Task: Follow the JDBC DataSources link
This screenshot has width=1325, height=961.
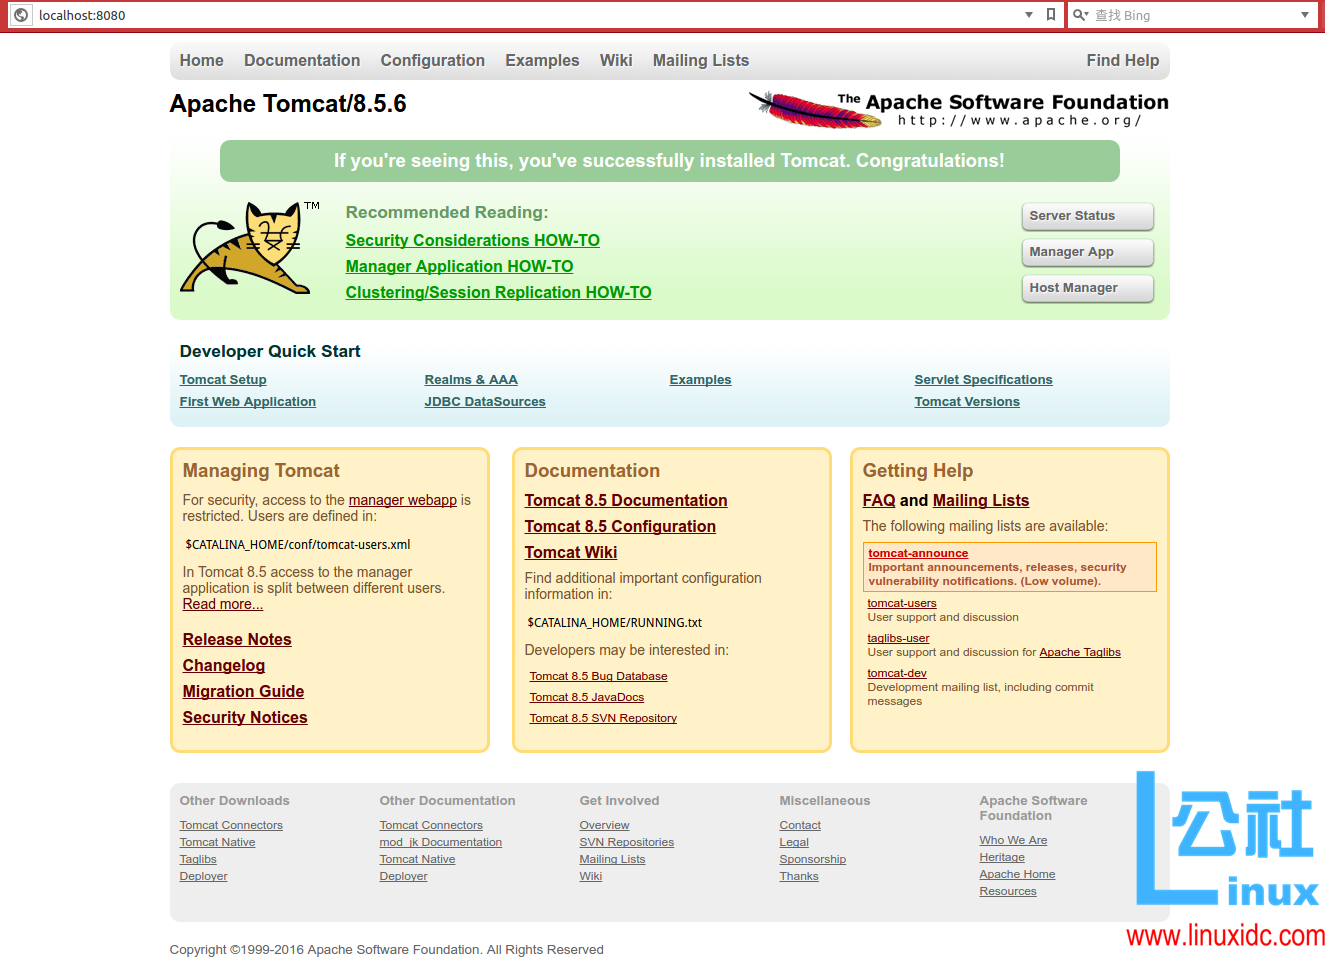Action: click(484, 402)
